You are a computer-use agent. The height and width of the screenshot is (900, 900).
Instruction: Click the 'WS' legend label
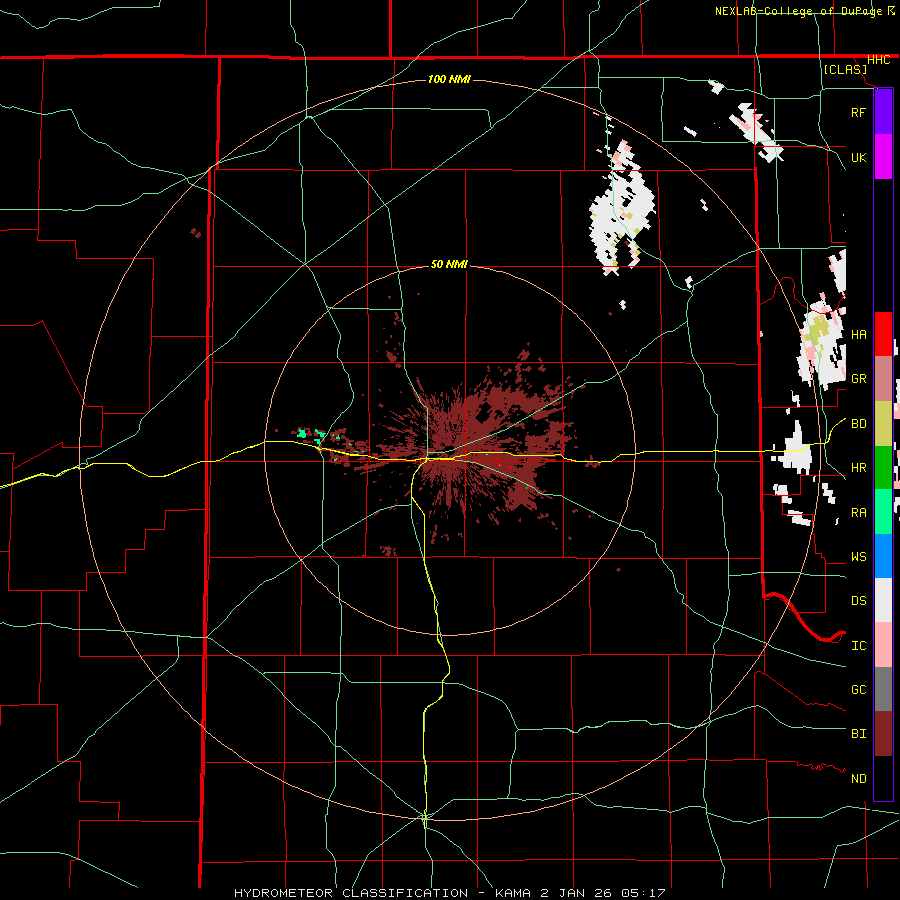click(x=858, y=557)
